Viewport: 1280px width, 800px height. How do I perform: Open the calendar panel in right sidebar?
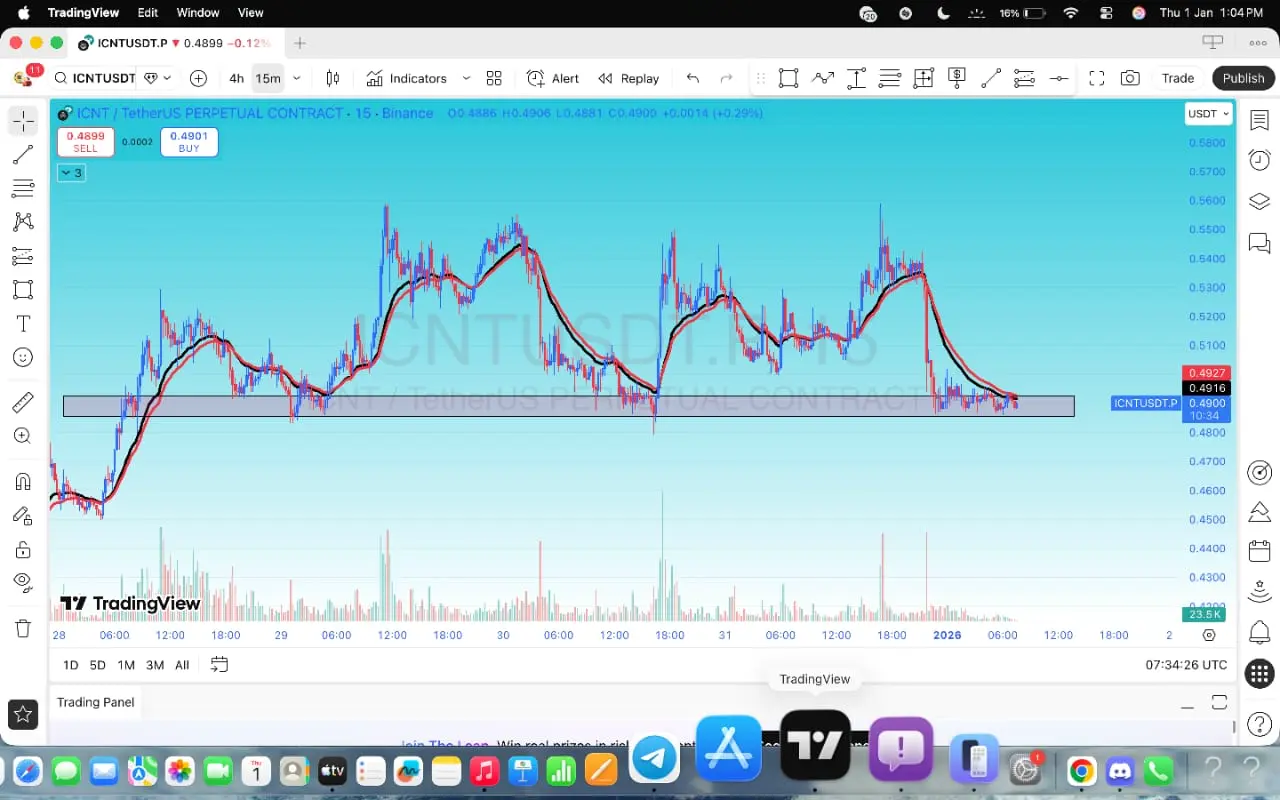pyautogui.click(x=1259, y=551)
